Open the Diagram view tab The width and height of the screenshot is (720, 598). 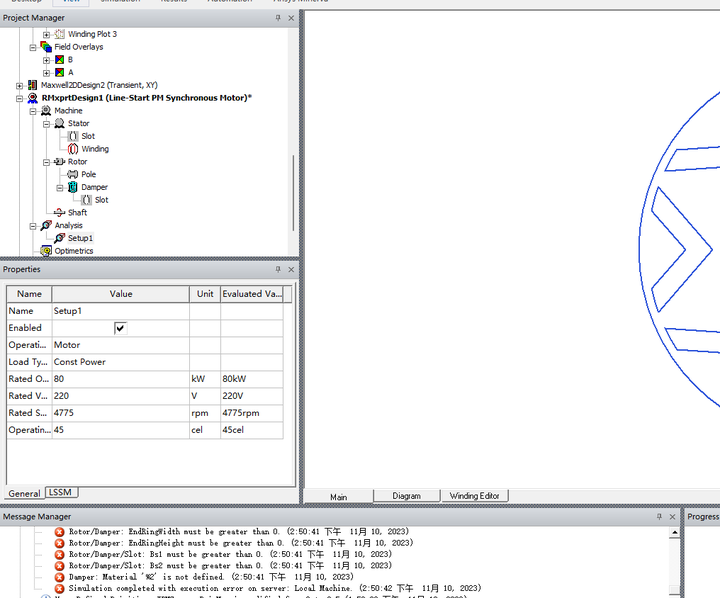(406, 496)
